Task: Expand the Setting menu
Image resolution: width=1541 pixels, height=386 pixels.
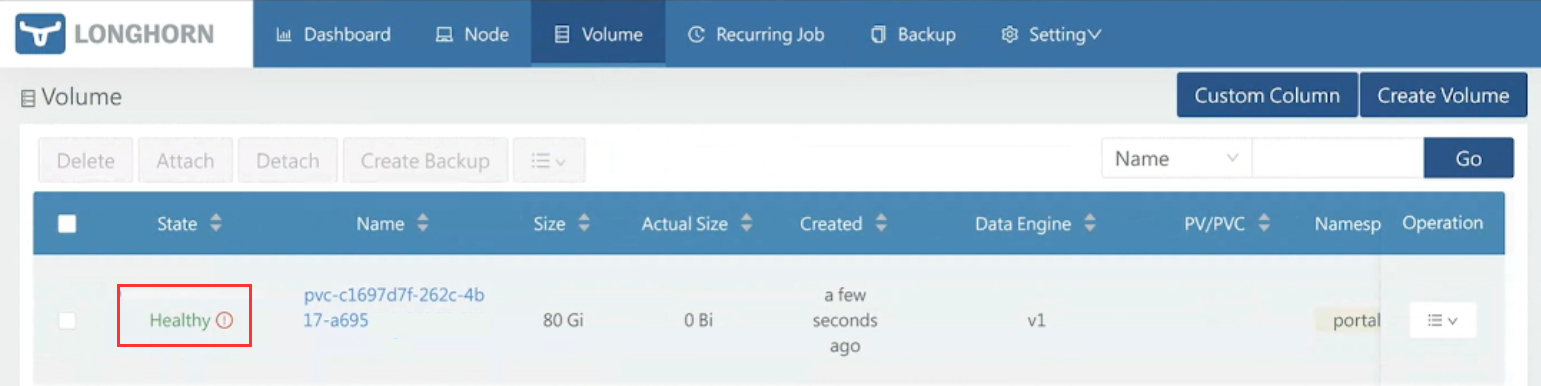Action: (1051, 34)
